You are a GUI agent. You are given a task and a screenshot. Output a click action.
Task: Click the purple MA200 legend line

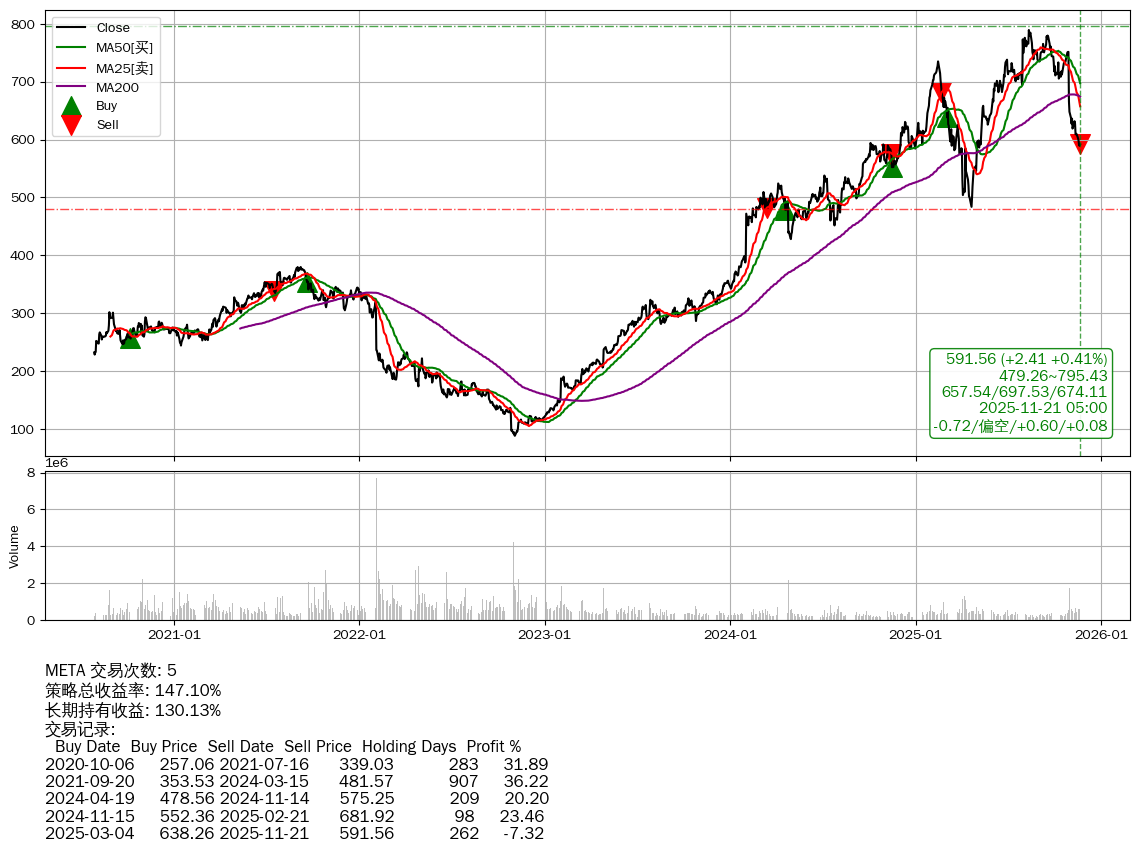[70, 87]
